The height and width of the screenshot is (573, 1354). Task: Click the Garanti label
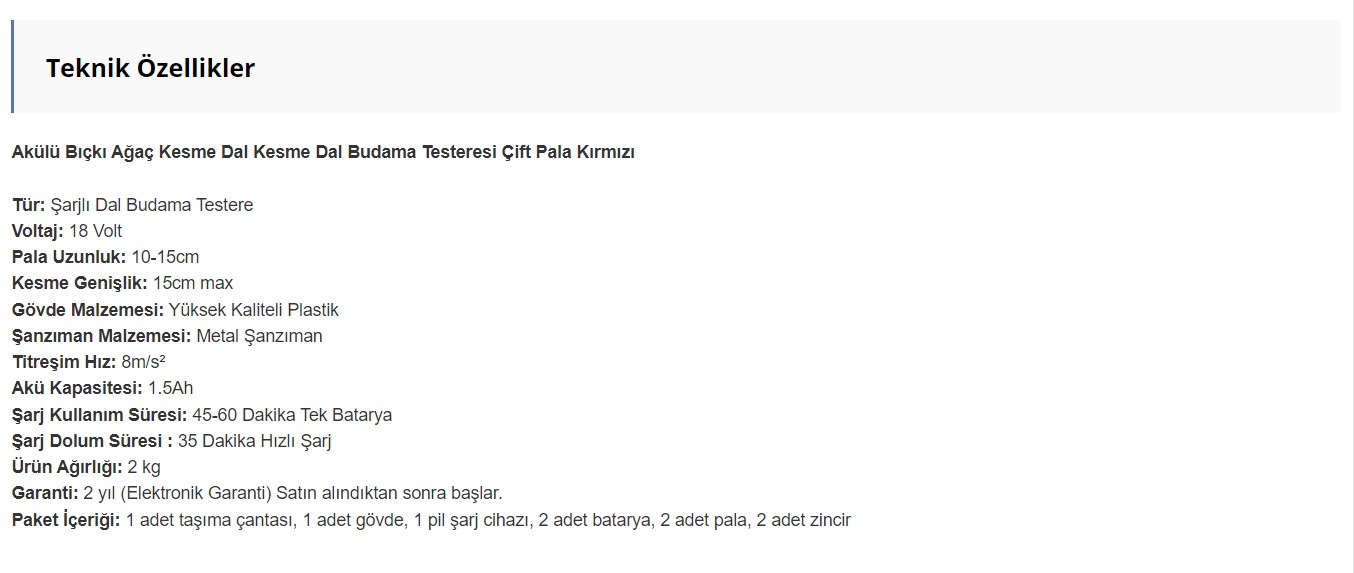pyautogui.click(x=45, y=493)
